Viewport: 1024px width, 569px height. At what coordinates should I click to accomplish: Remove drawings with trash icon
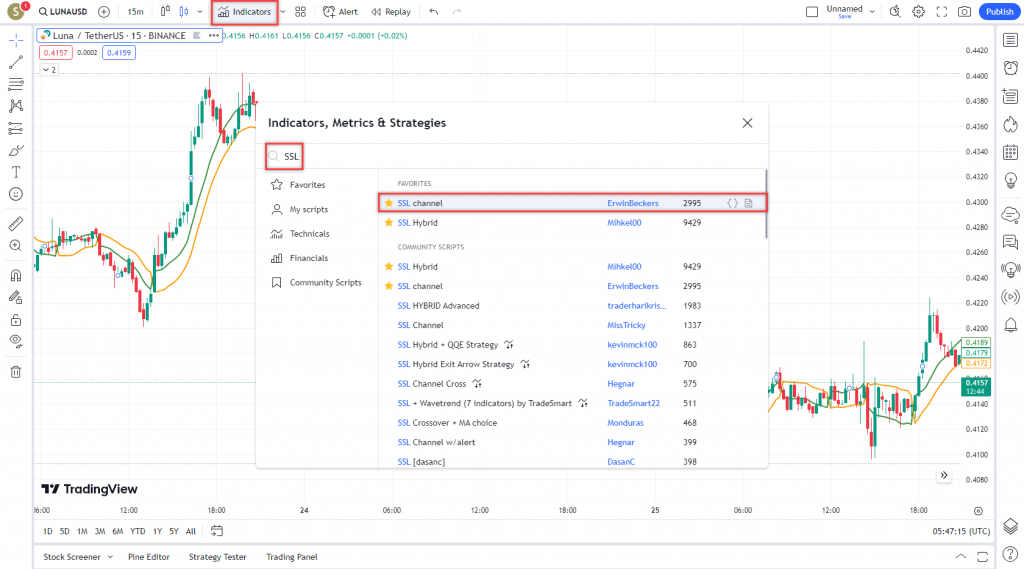16,372
